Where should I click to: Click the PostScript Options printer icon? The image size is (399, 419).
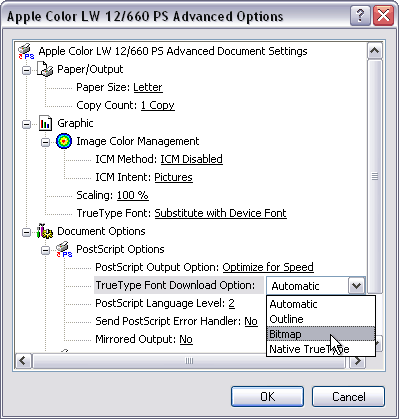pos(64,249)
